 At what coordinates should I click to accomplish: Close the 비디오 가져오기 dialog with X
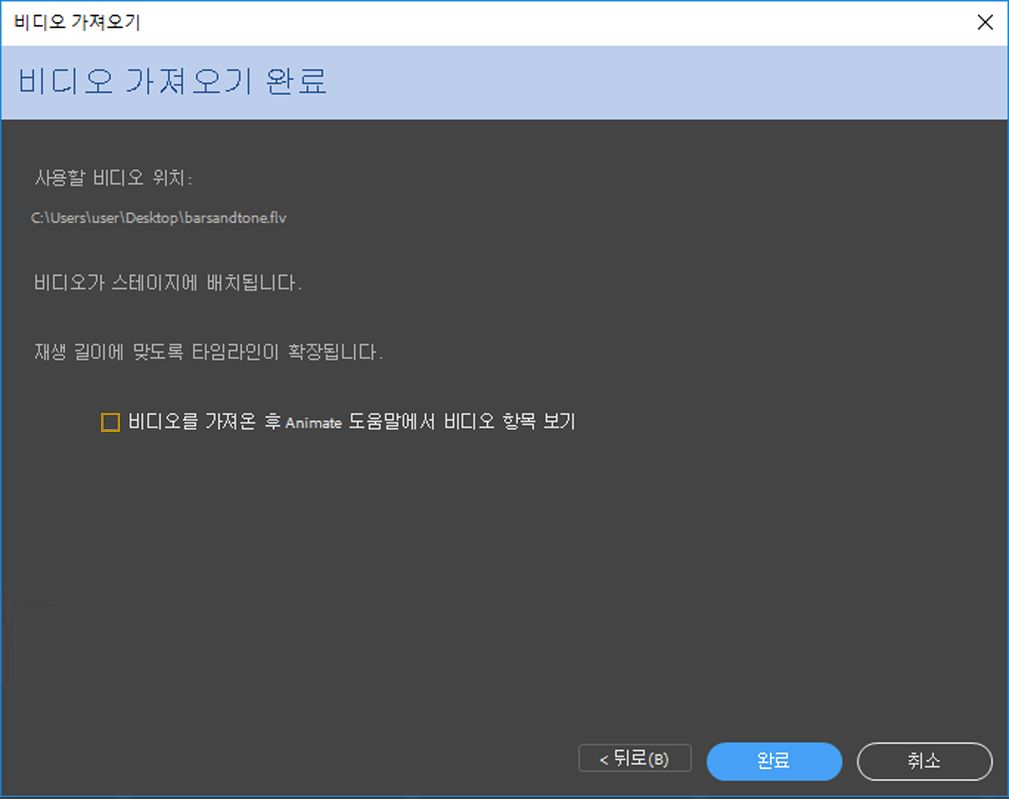pyautogui.click(x=986, y=22)
